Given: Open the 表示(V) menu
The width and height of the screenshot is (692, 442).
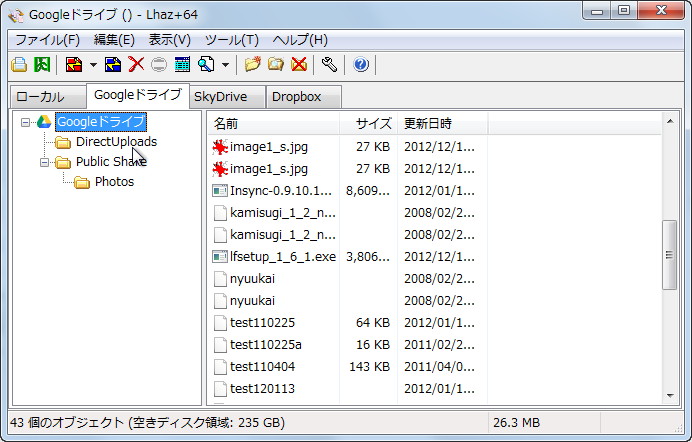Looking at the screenshot, I should pos(169,40).
